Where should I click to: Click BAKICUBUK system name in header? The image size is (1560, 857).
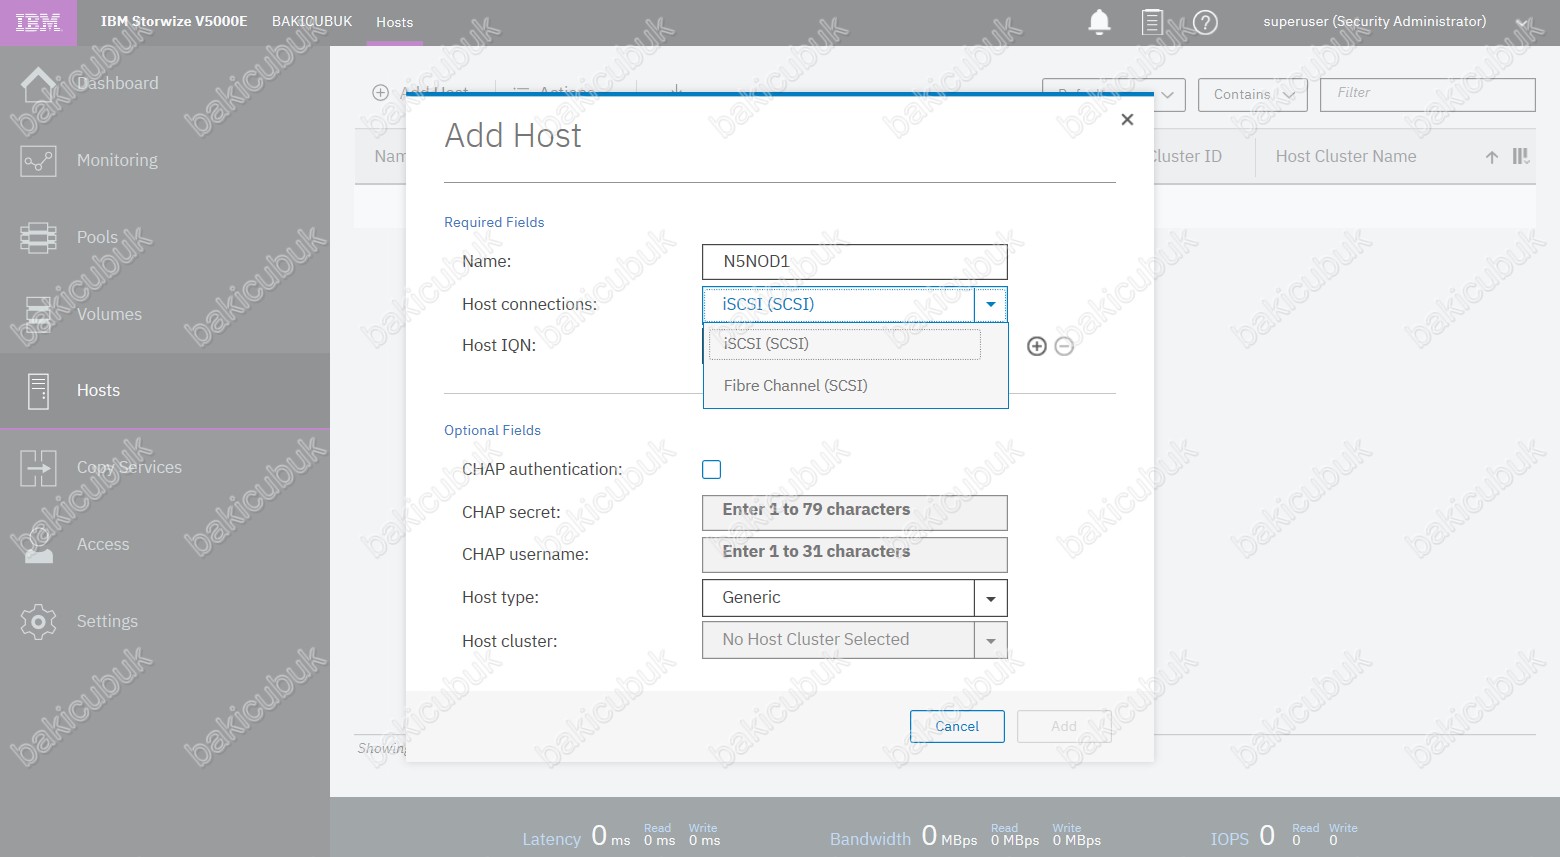click(x=312, y=21)
